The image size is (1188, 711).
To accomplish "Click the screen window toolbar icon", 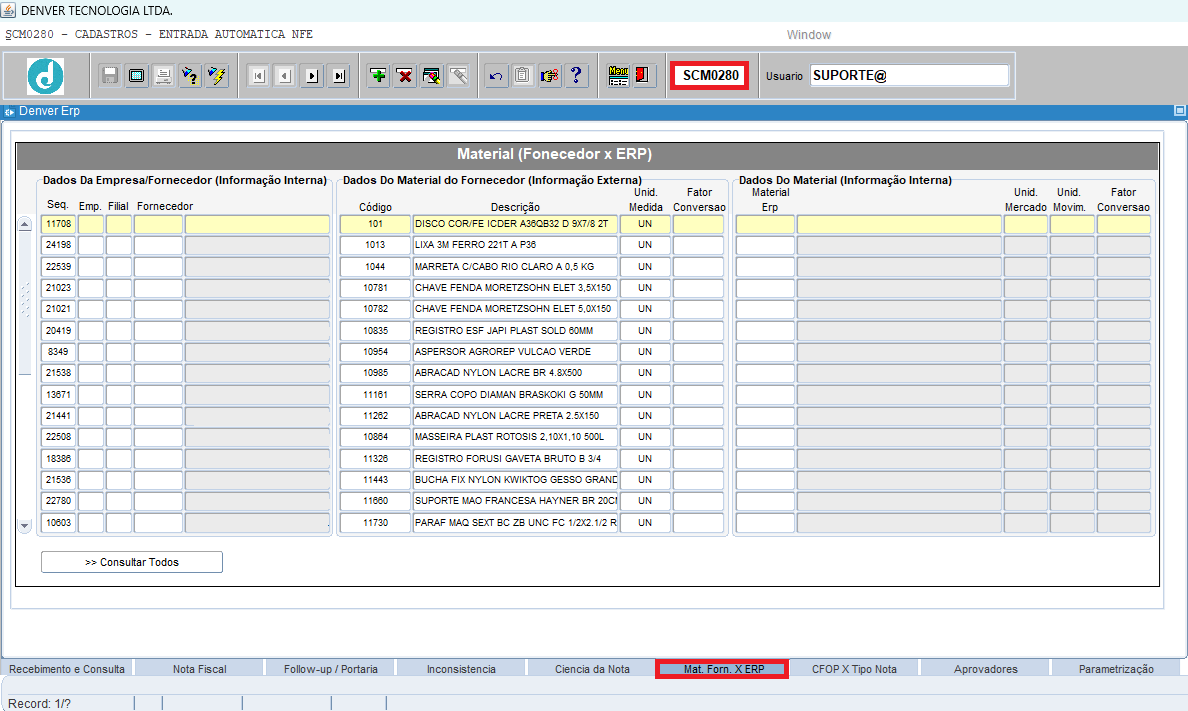I will tap(137, 76).
